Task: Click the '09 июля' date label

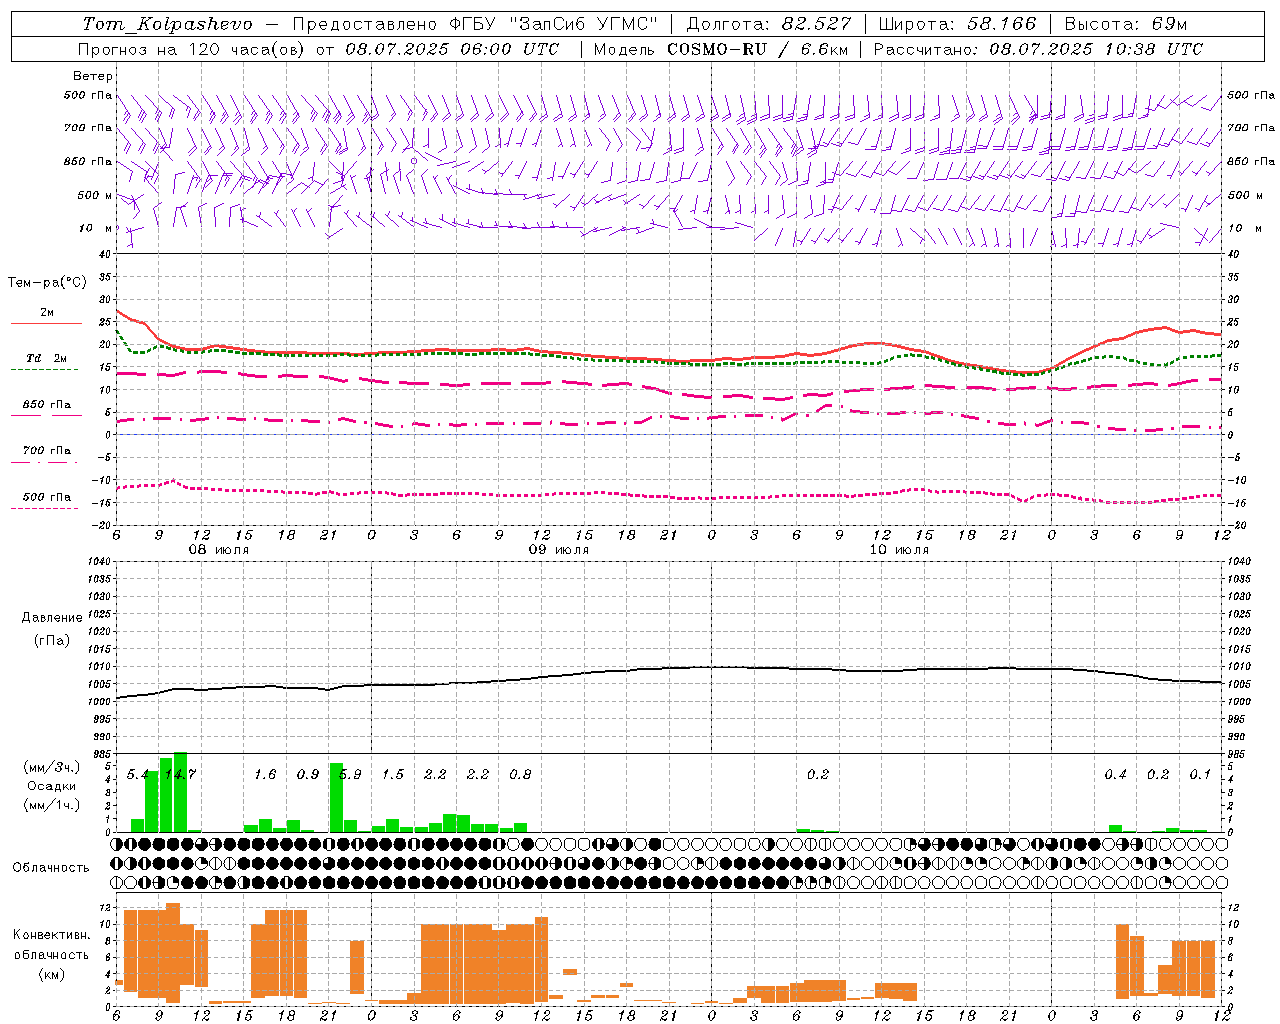Action: click(x=558, y=550)
